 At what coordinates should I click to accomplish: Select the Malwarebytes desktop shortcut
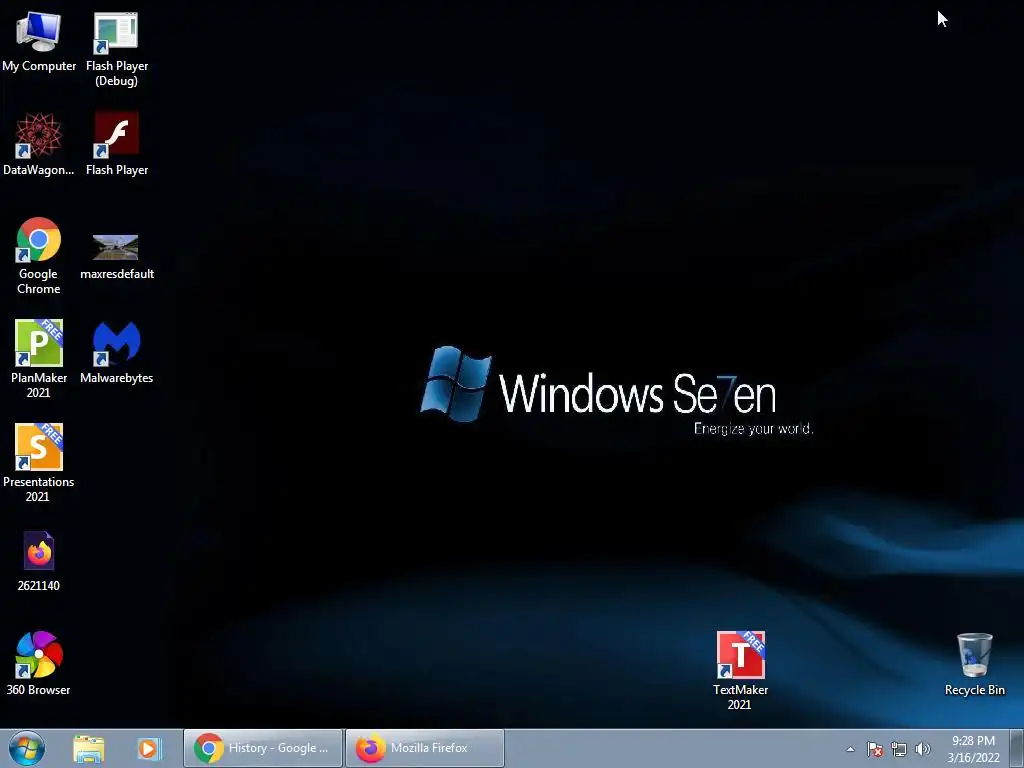click(x=116, y=352)
